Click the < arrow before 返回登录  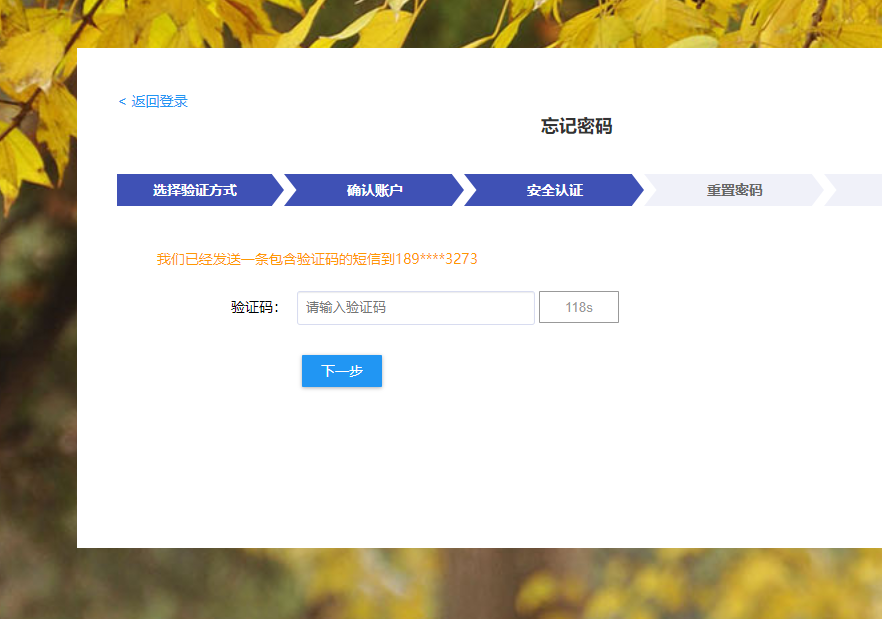click(122, 102)
